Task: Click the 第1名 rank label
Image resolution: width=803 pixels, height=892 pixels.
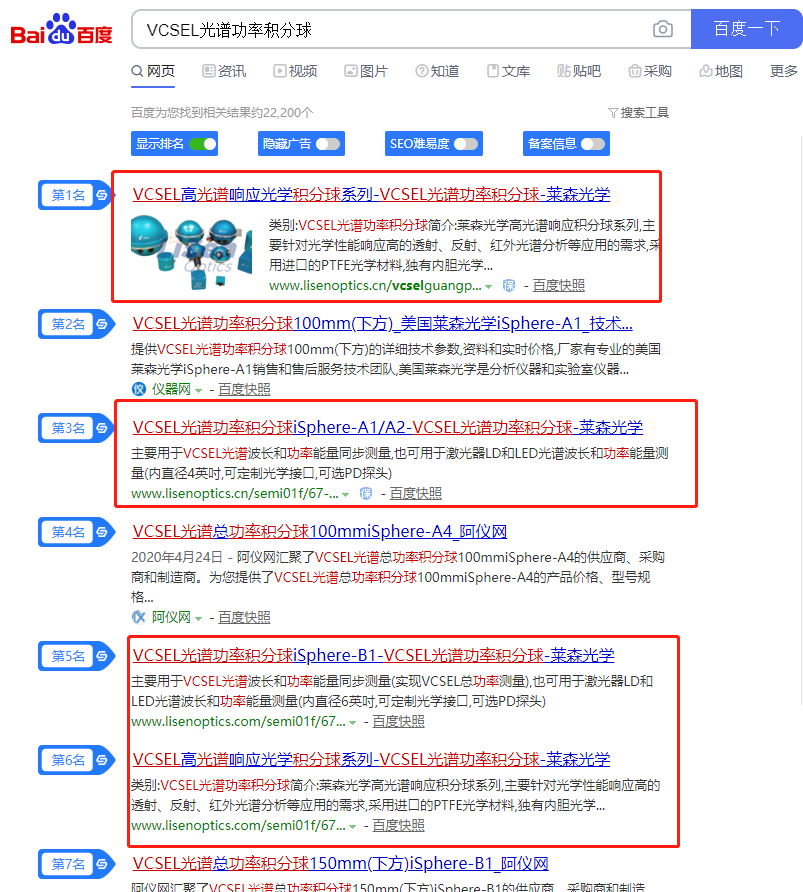Action: pos(68,195)
